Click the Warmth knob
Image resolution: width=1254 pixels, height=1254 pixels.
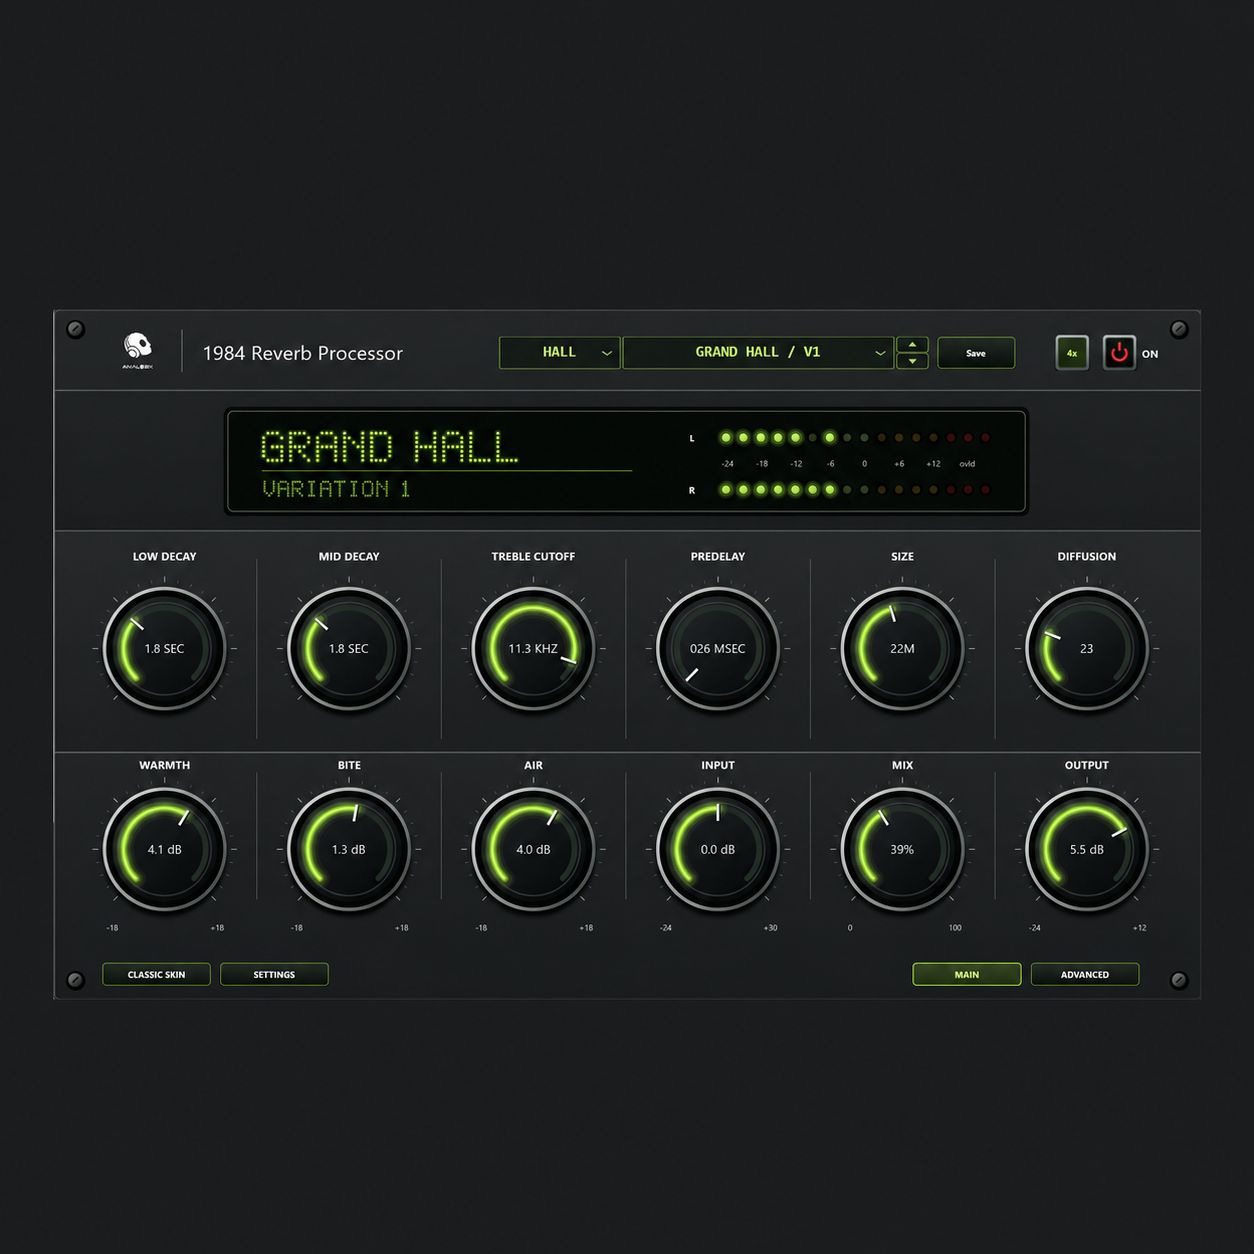pyautogui.click(x=164, y=850)
